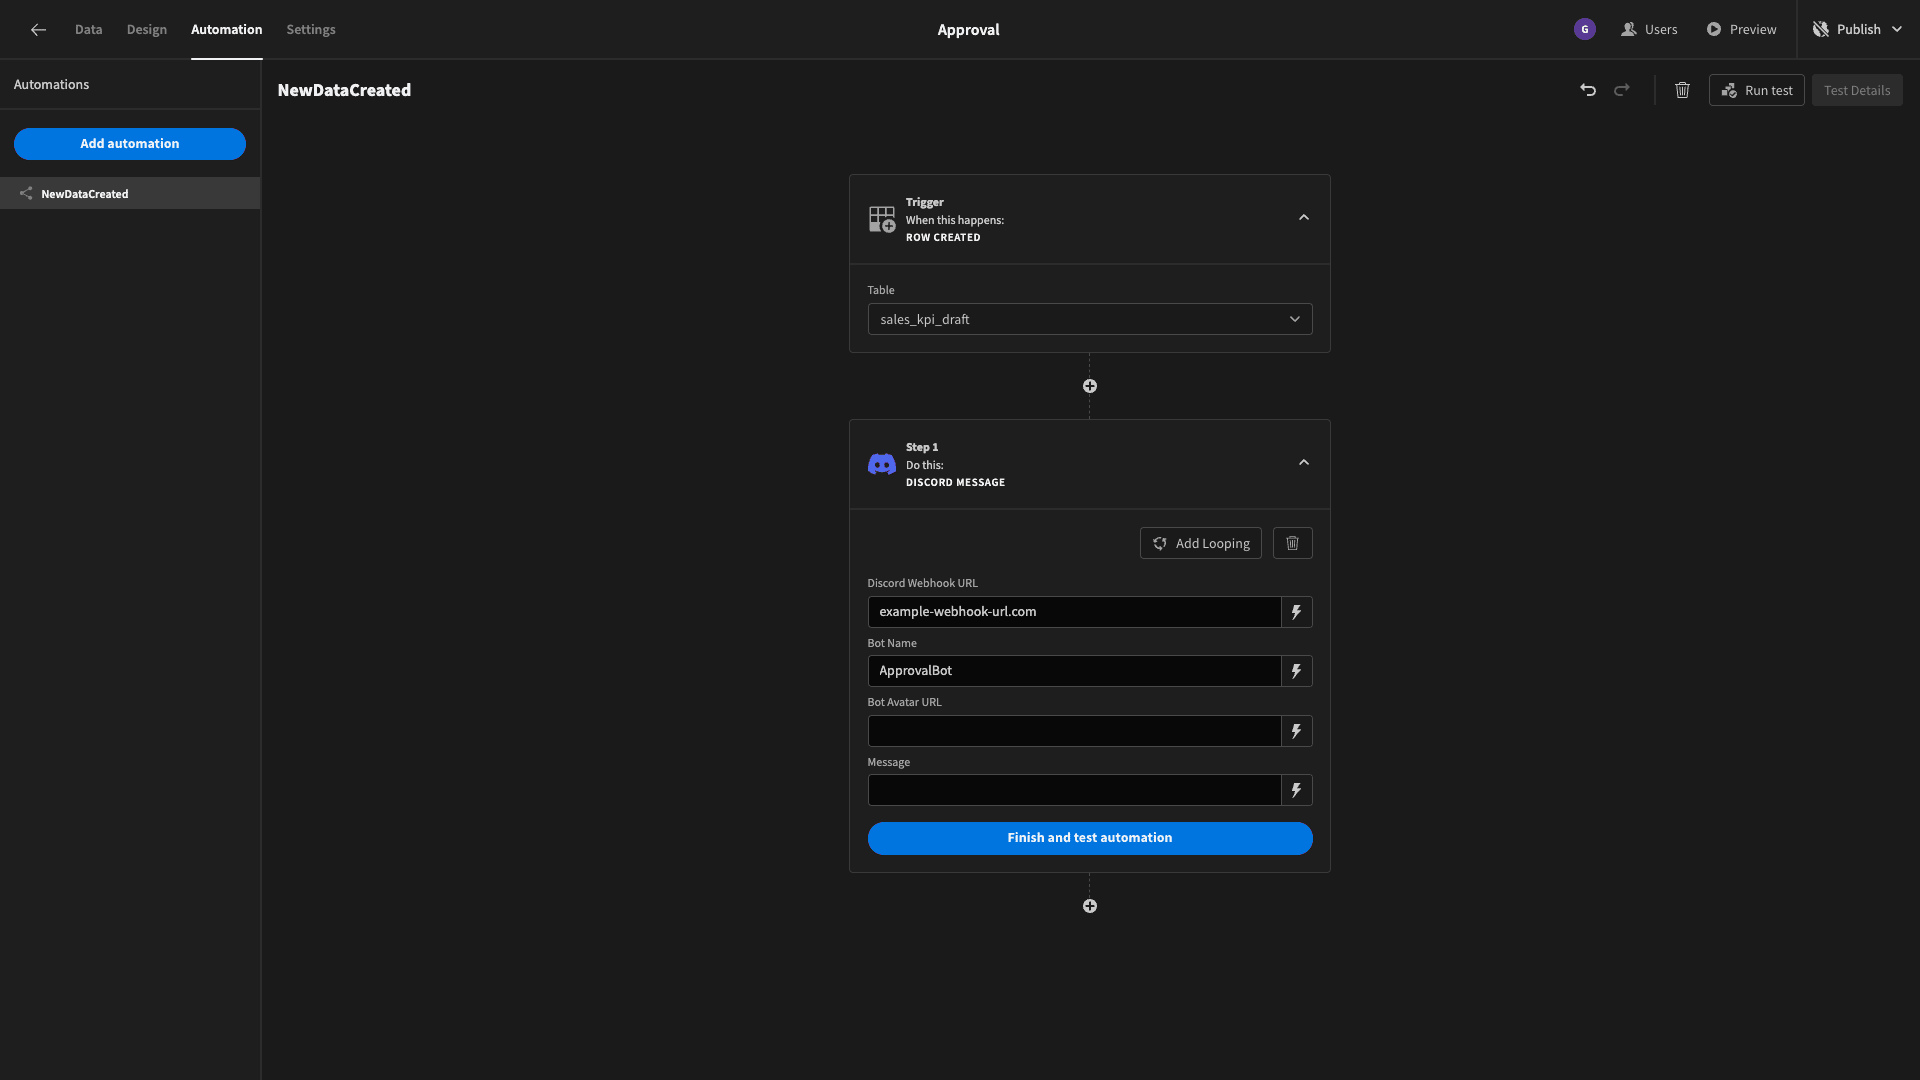The width and height of the screenshot is (1920, 1080).
Task: Open Test Details
Action: 1857,90
